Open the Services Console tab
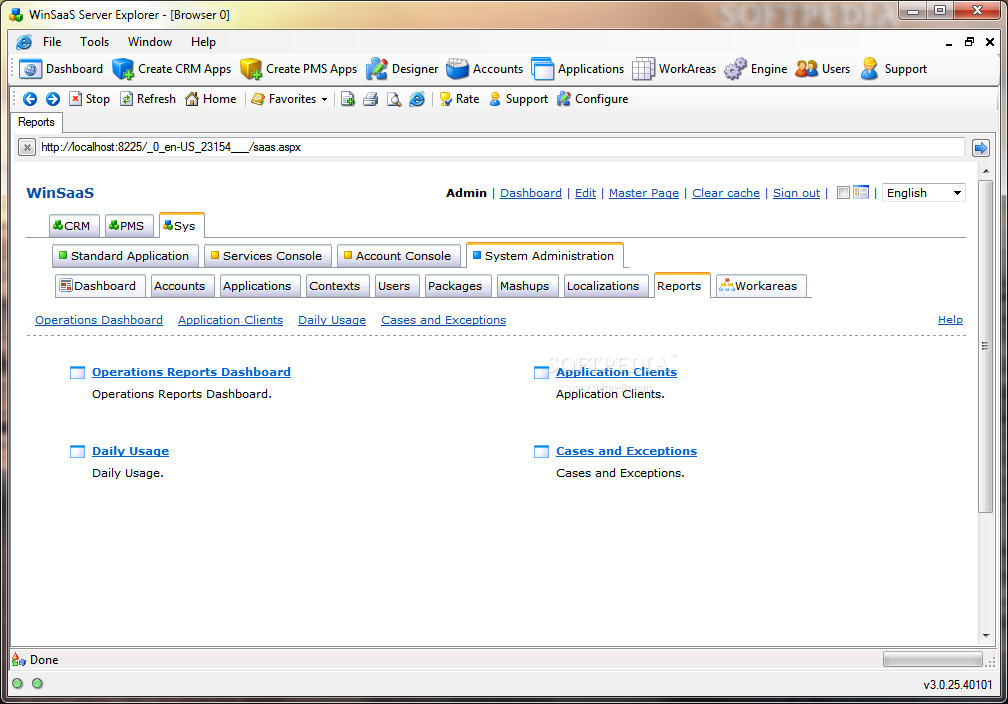Screen dimensions: 1008x704 (267, 256)
